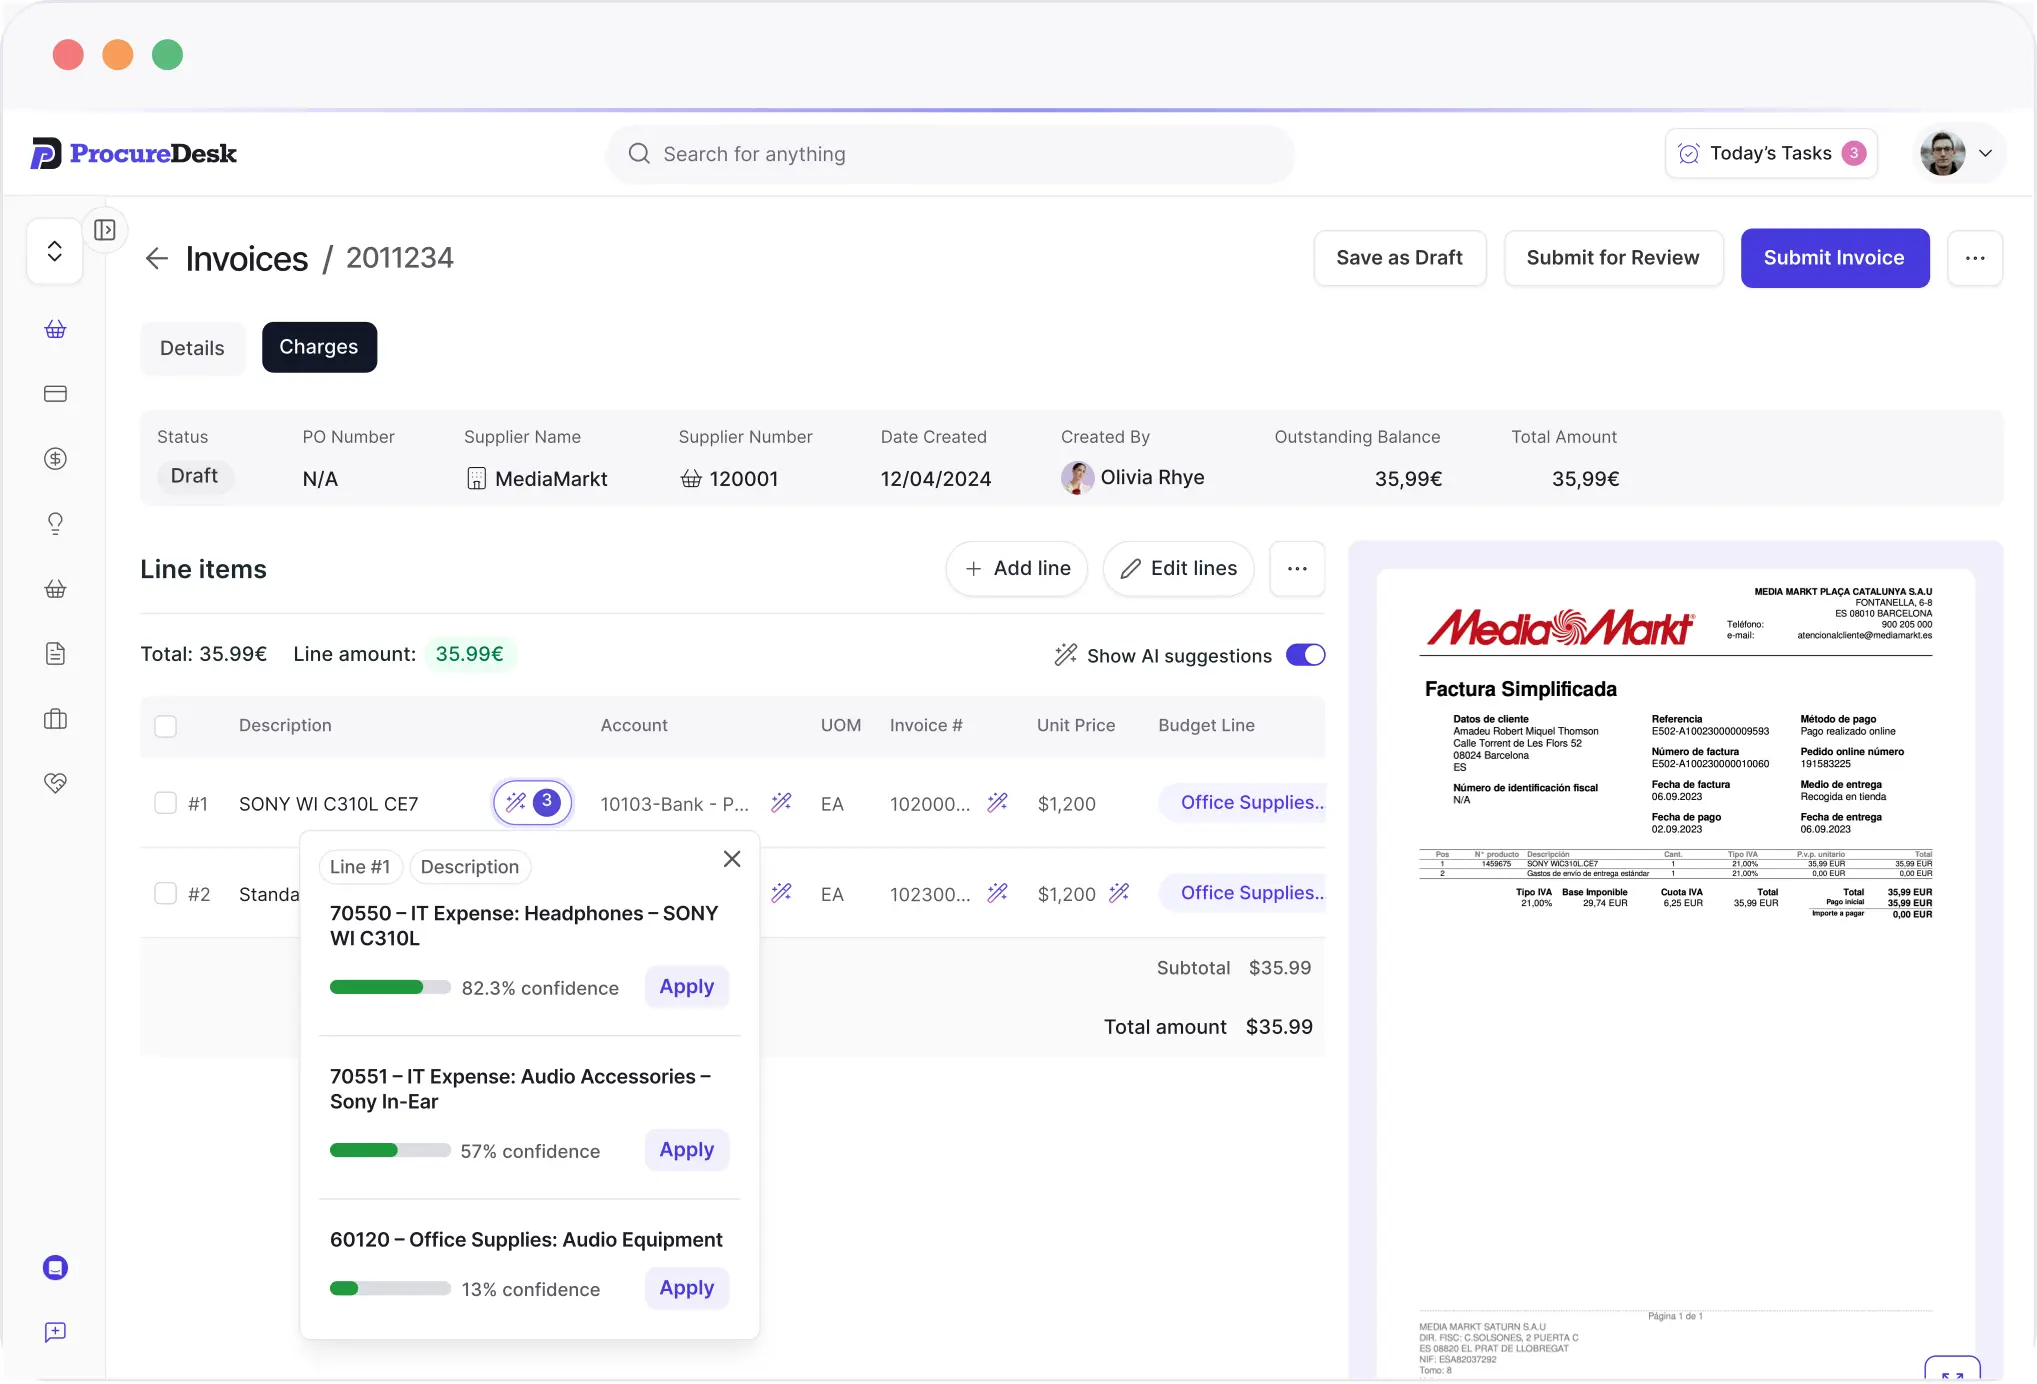The image size is (2037, 1384).
Task: Click the 82.3% confidence progress bar
Action: click(x=390, y=988)
